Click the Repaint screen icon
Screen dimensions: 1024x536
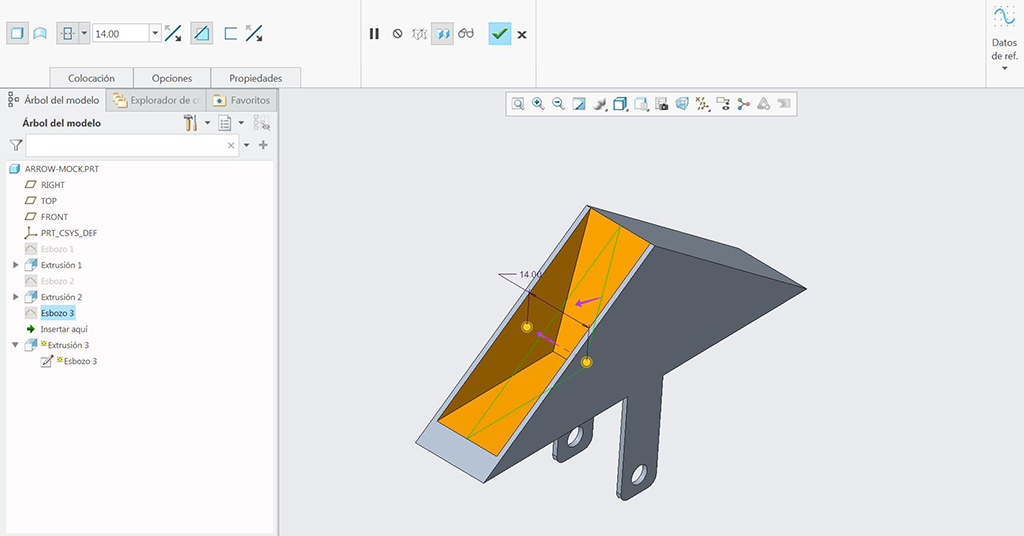pyautogui.click(x=579, y=104)
